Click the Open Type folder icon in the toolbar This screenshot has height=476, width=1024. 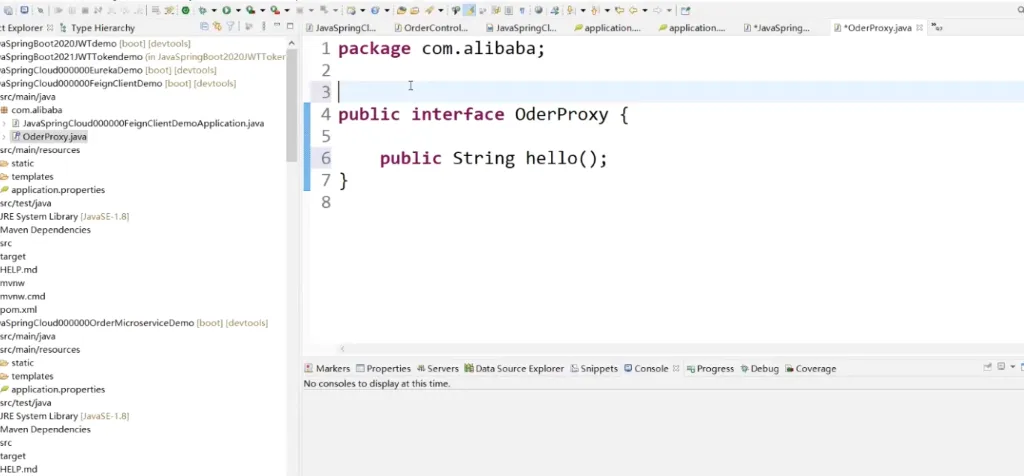[x=401, y=10]
